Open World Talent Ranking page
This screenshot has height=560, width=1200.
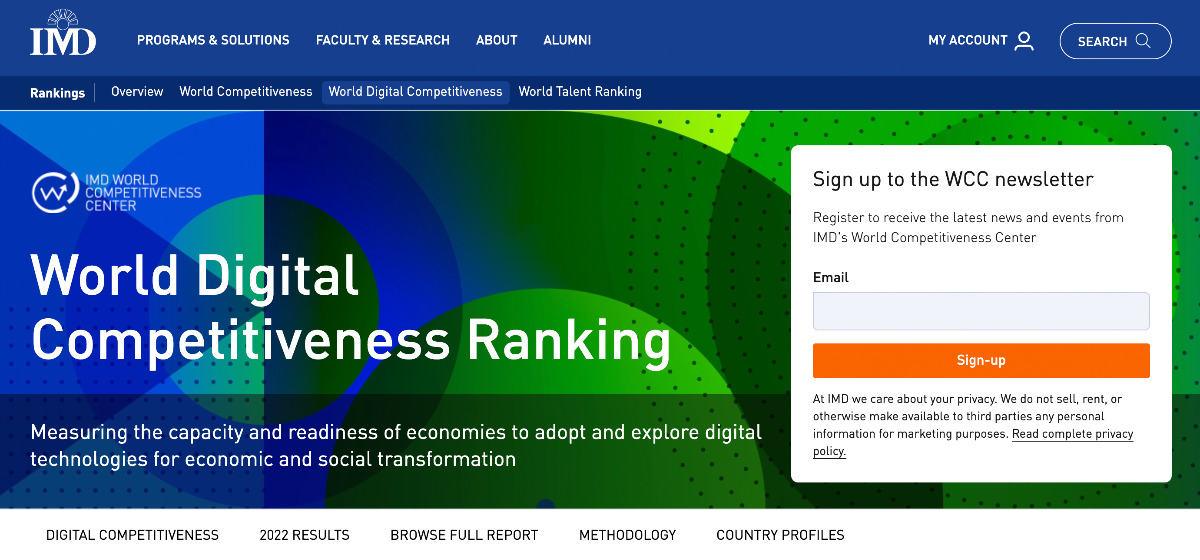[x=580, y=92]
